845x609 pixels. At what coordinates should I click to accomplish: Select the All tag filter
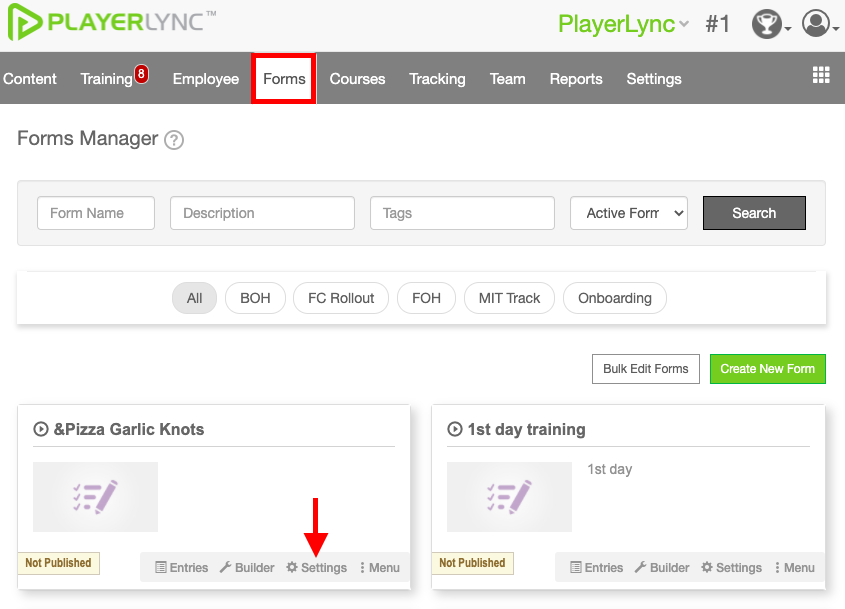coord(195,298)
